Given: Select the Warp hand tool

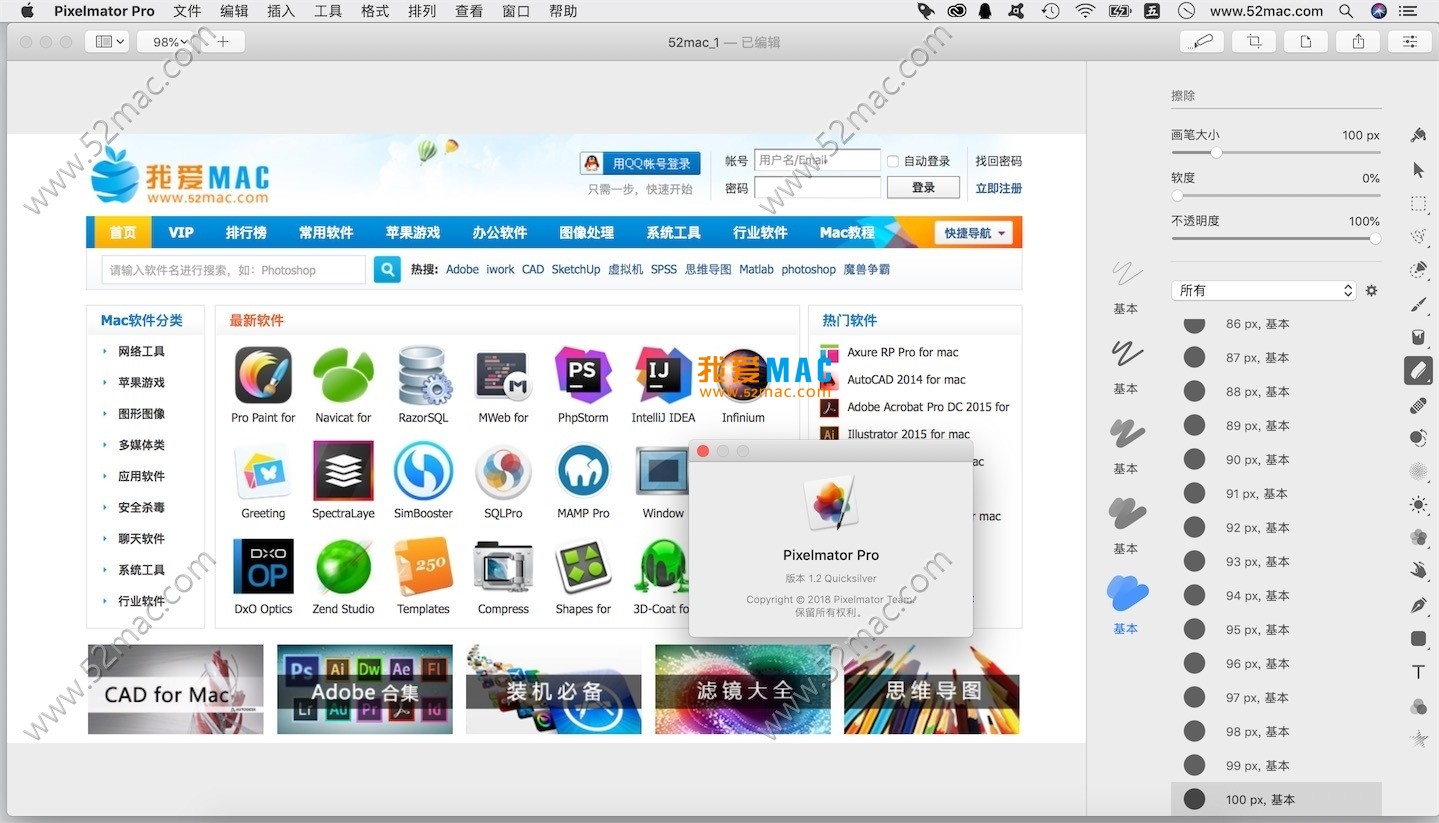Looking at the screenshot, I should pos(1418,571).
